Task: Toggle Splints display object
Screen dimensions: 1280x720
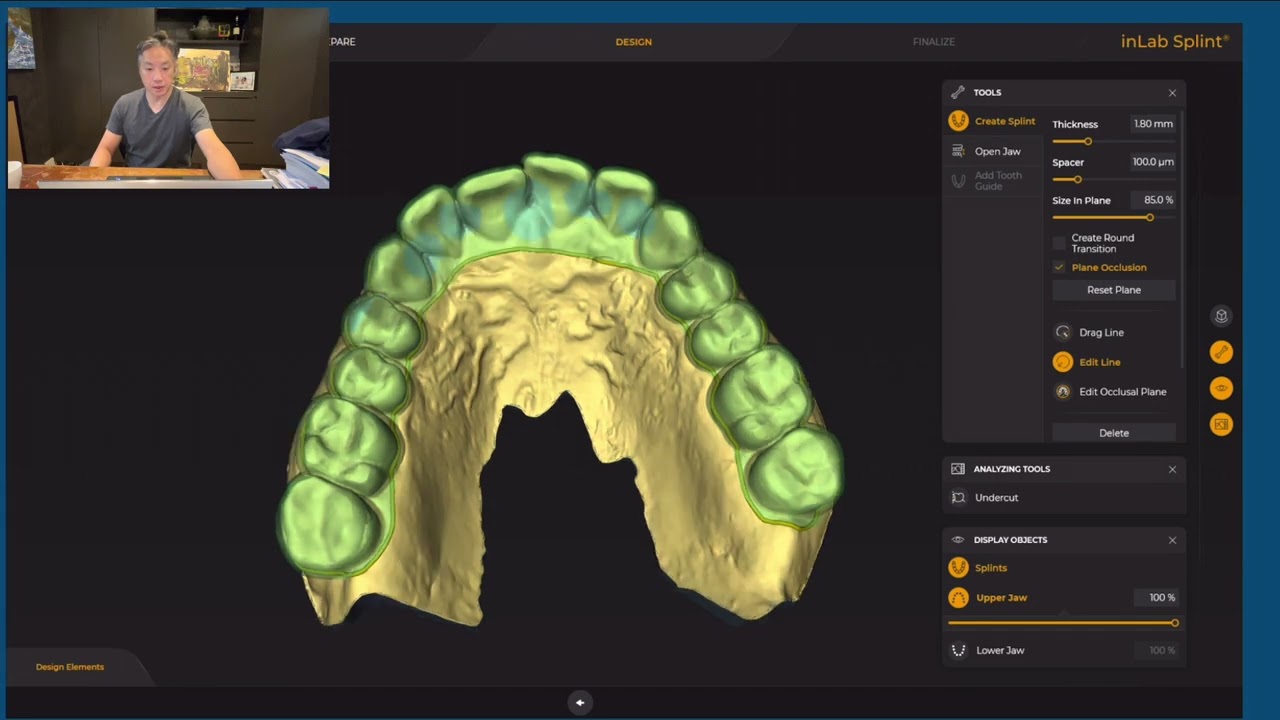Action: coord(978,568)
